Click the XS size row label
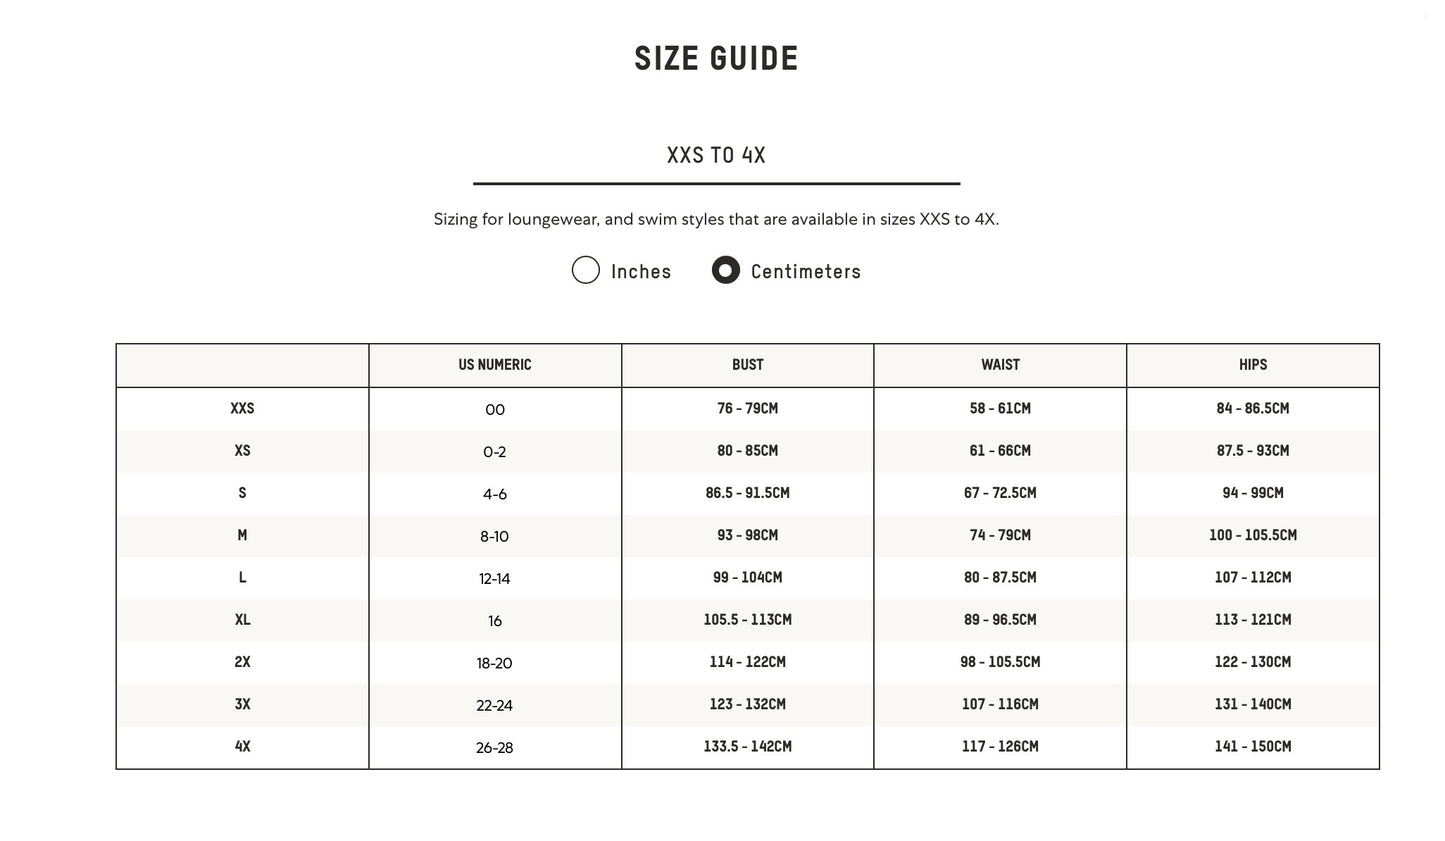 [x=242, y=451]
